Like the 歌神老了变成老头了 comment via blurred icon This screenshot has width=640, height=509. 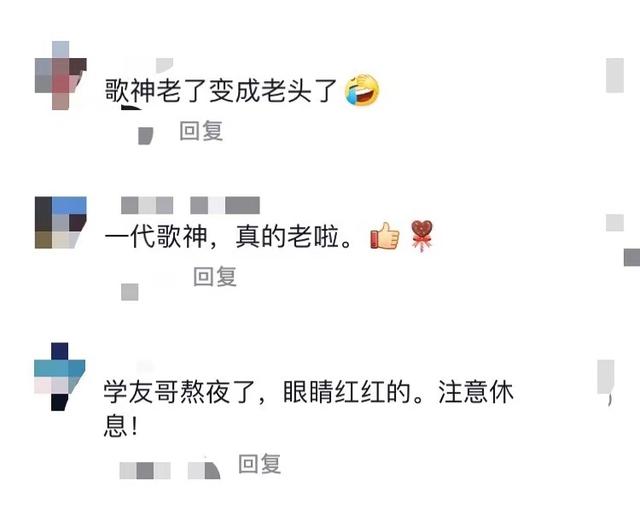(615, 76)
